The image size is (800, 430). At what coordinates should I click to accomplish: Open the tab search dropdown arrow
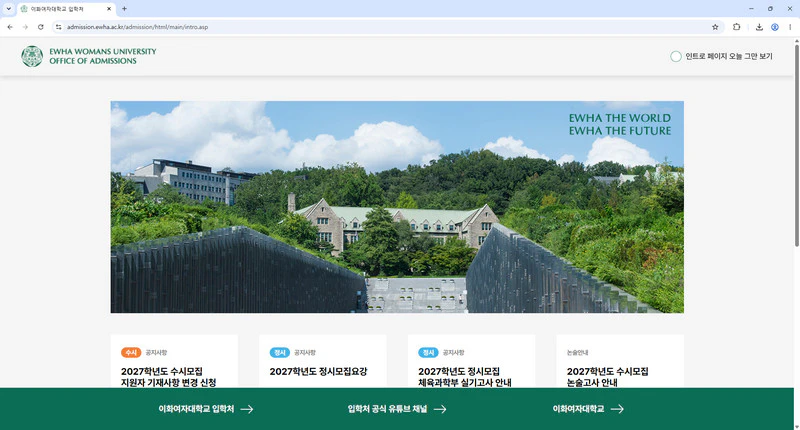pos(8,9)
